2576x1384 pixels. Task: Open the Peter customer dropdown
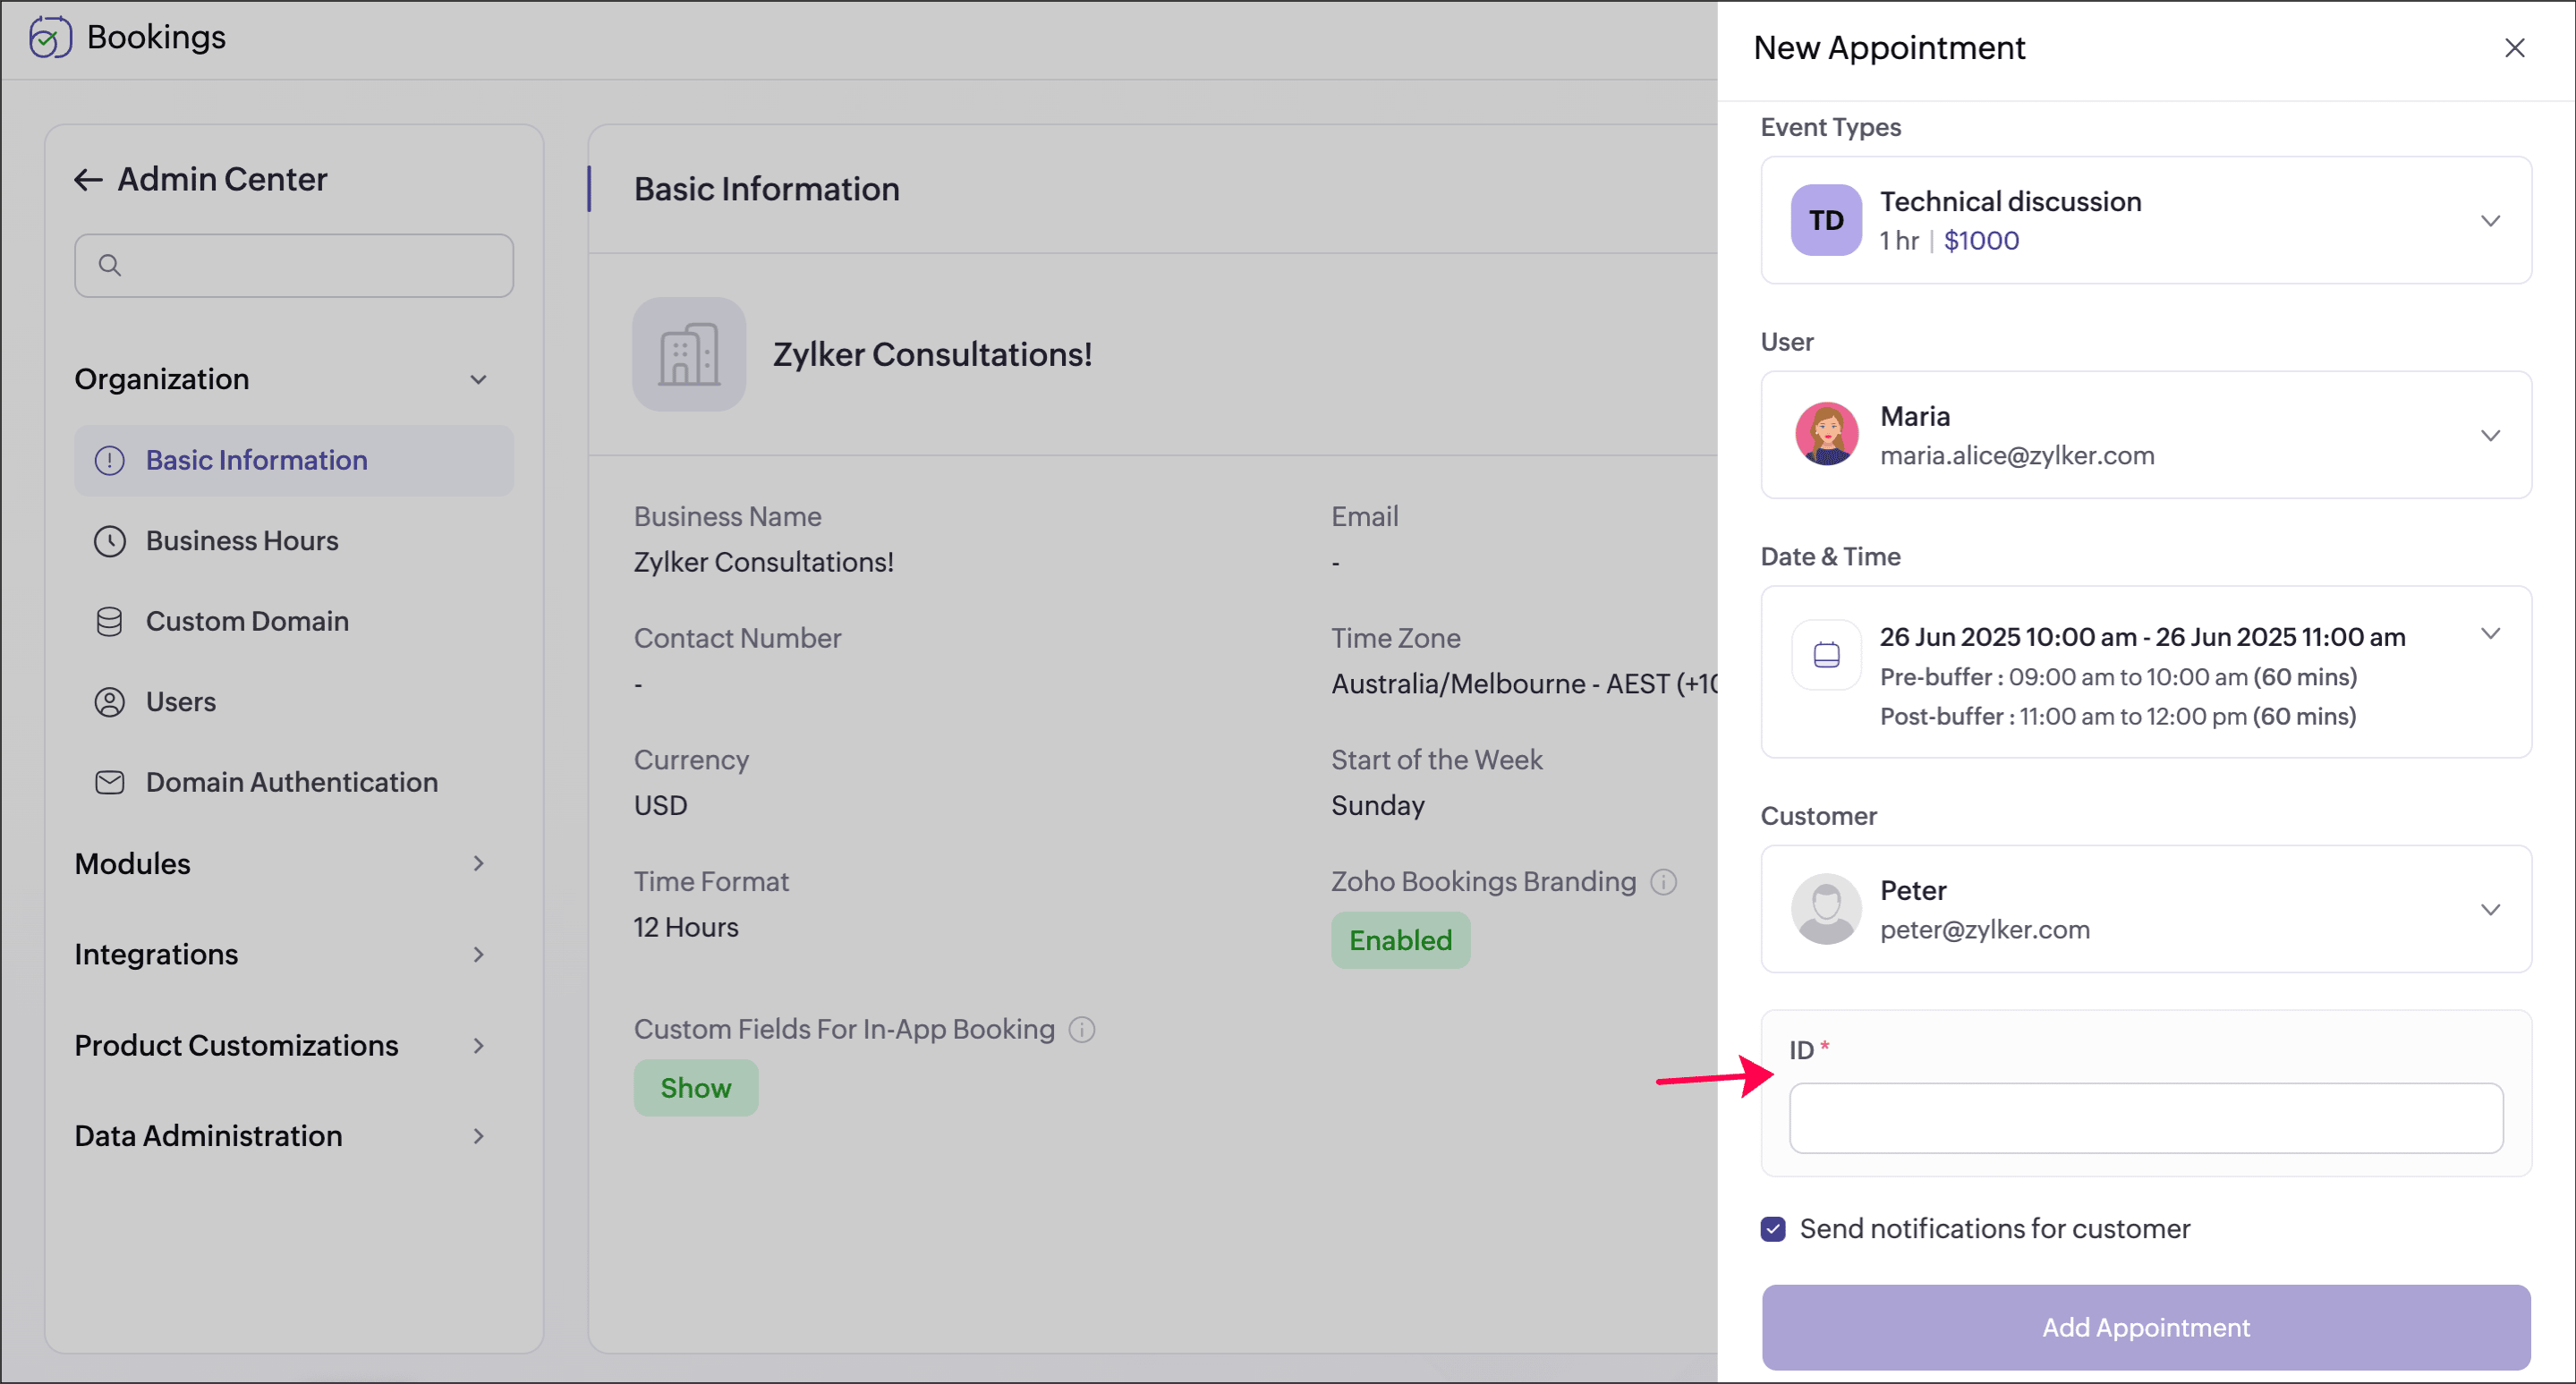pos(2490,909)
